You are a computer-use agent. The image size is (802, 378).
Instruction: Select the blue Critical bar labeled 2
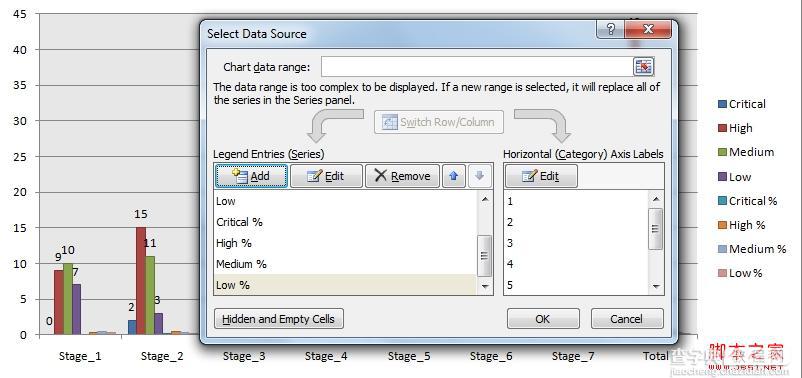coord(132,327)
